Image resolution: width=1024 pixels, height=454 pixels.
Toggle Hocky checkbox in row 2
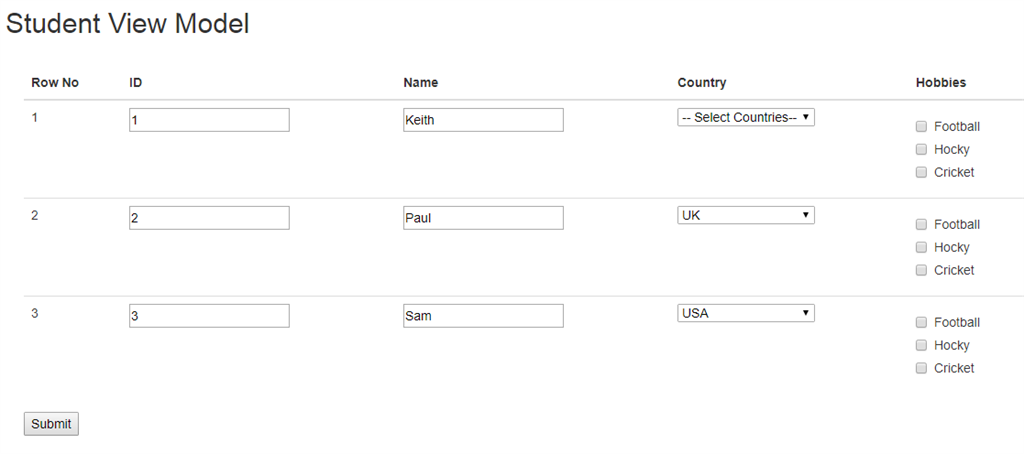[921, 247]
